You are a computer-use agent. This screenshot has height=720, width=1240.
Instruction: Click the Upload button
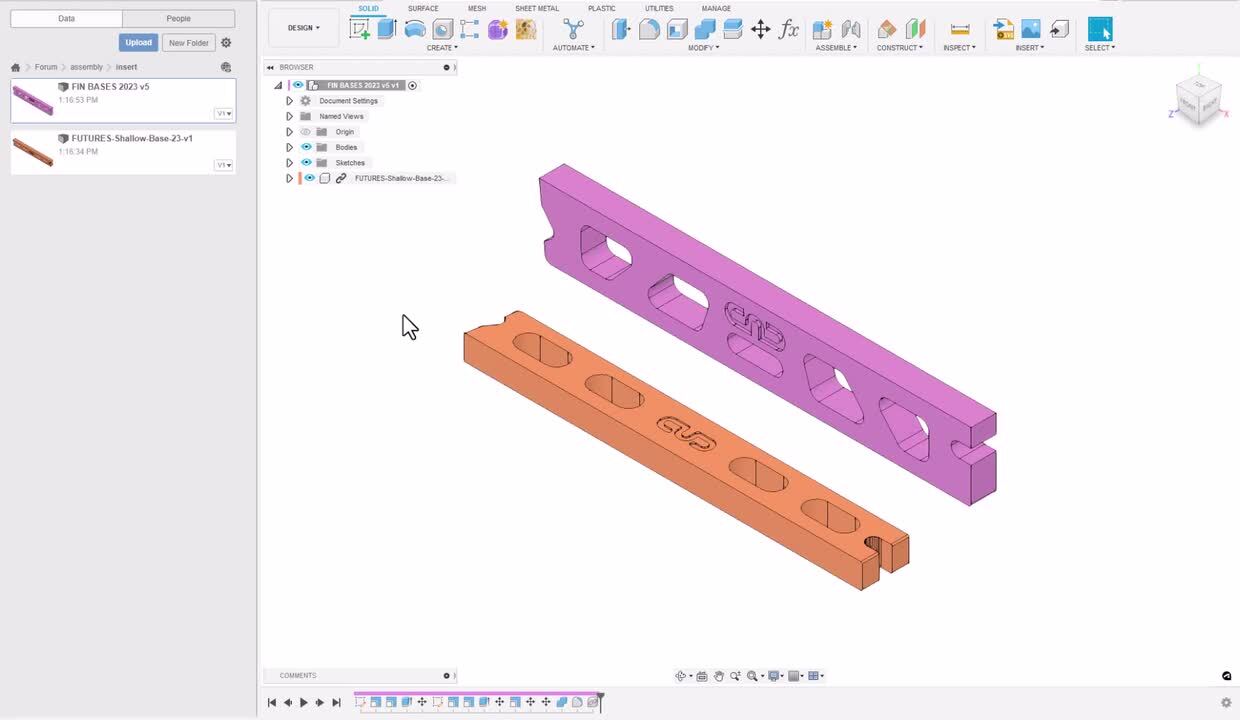point(138,43)
